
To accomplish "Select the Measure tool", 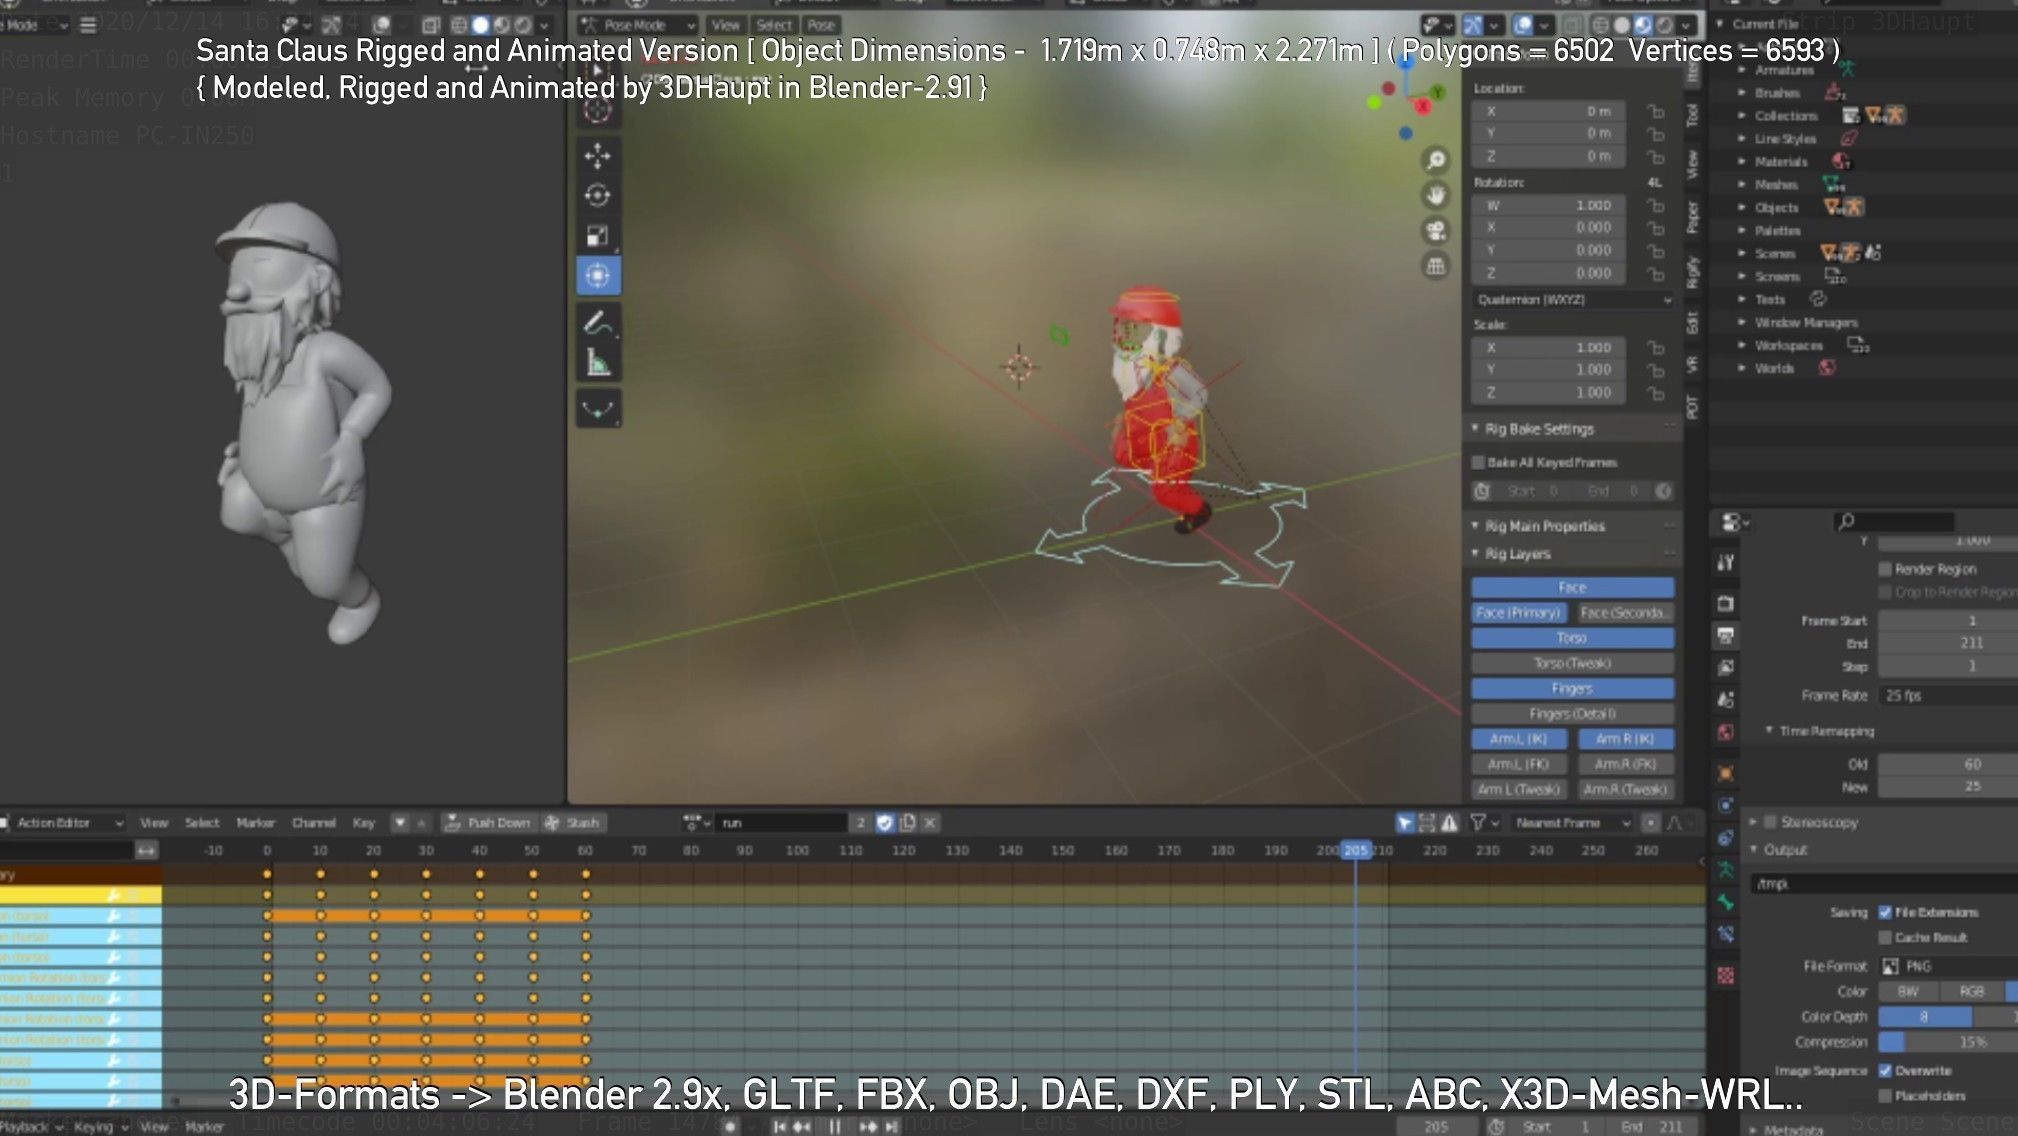I will [598, 363].
